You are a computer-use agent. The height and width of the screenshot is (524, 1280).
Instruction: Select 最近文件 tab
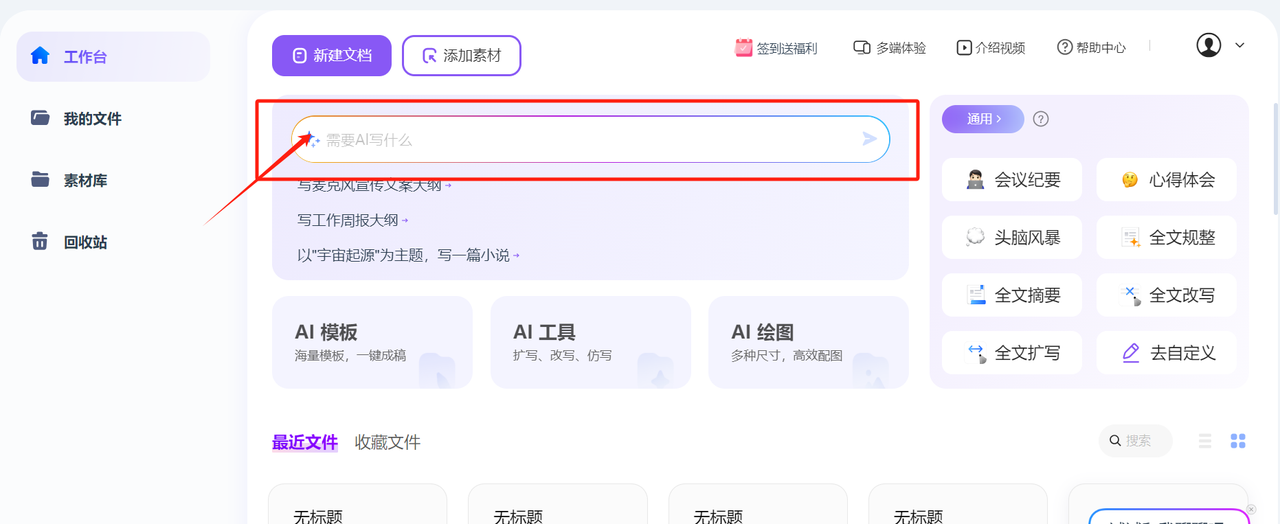point(304,442)
